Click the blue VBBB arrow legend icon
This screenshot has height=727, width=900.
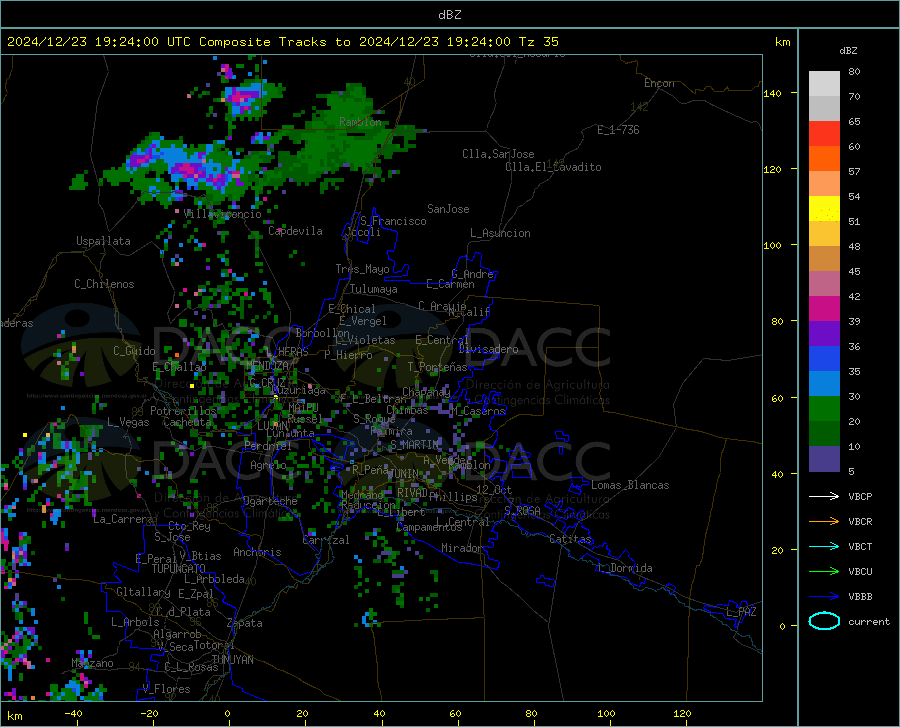[824, 597]
